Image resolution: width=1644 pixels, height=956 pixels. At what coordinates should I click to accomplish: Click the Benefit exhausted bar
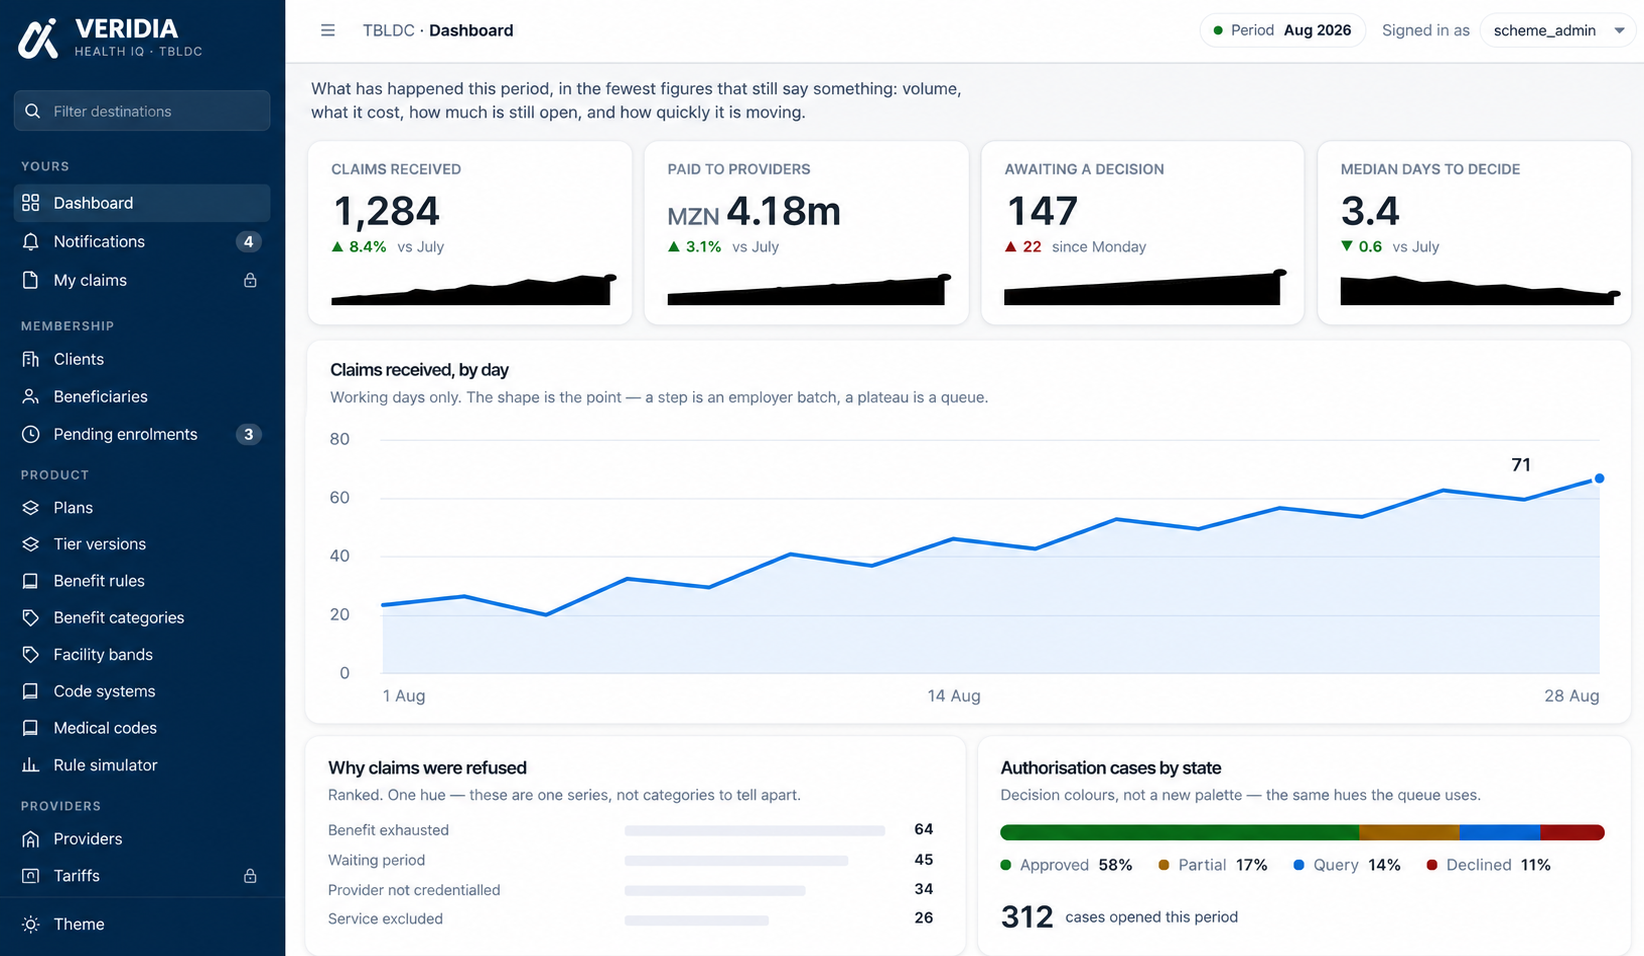(755, 830)
